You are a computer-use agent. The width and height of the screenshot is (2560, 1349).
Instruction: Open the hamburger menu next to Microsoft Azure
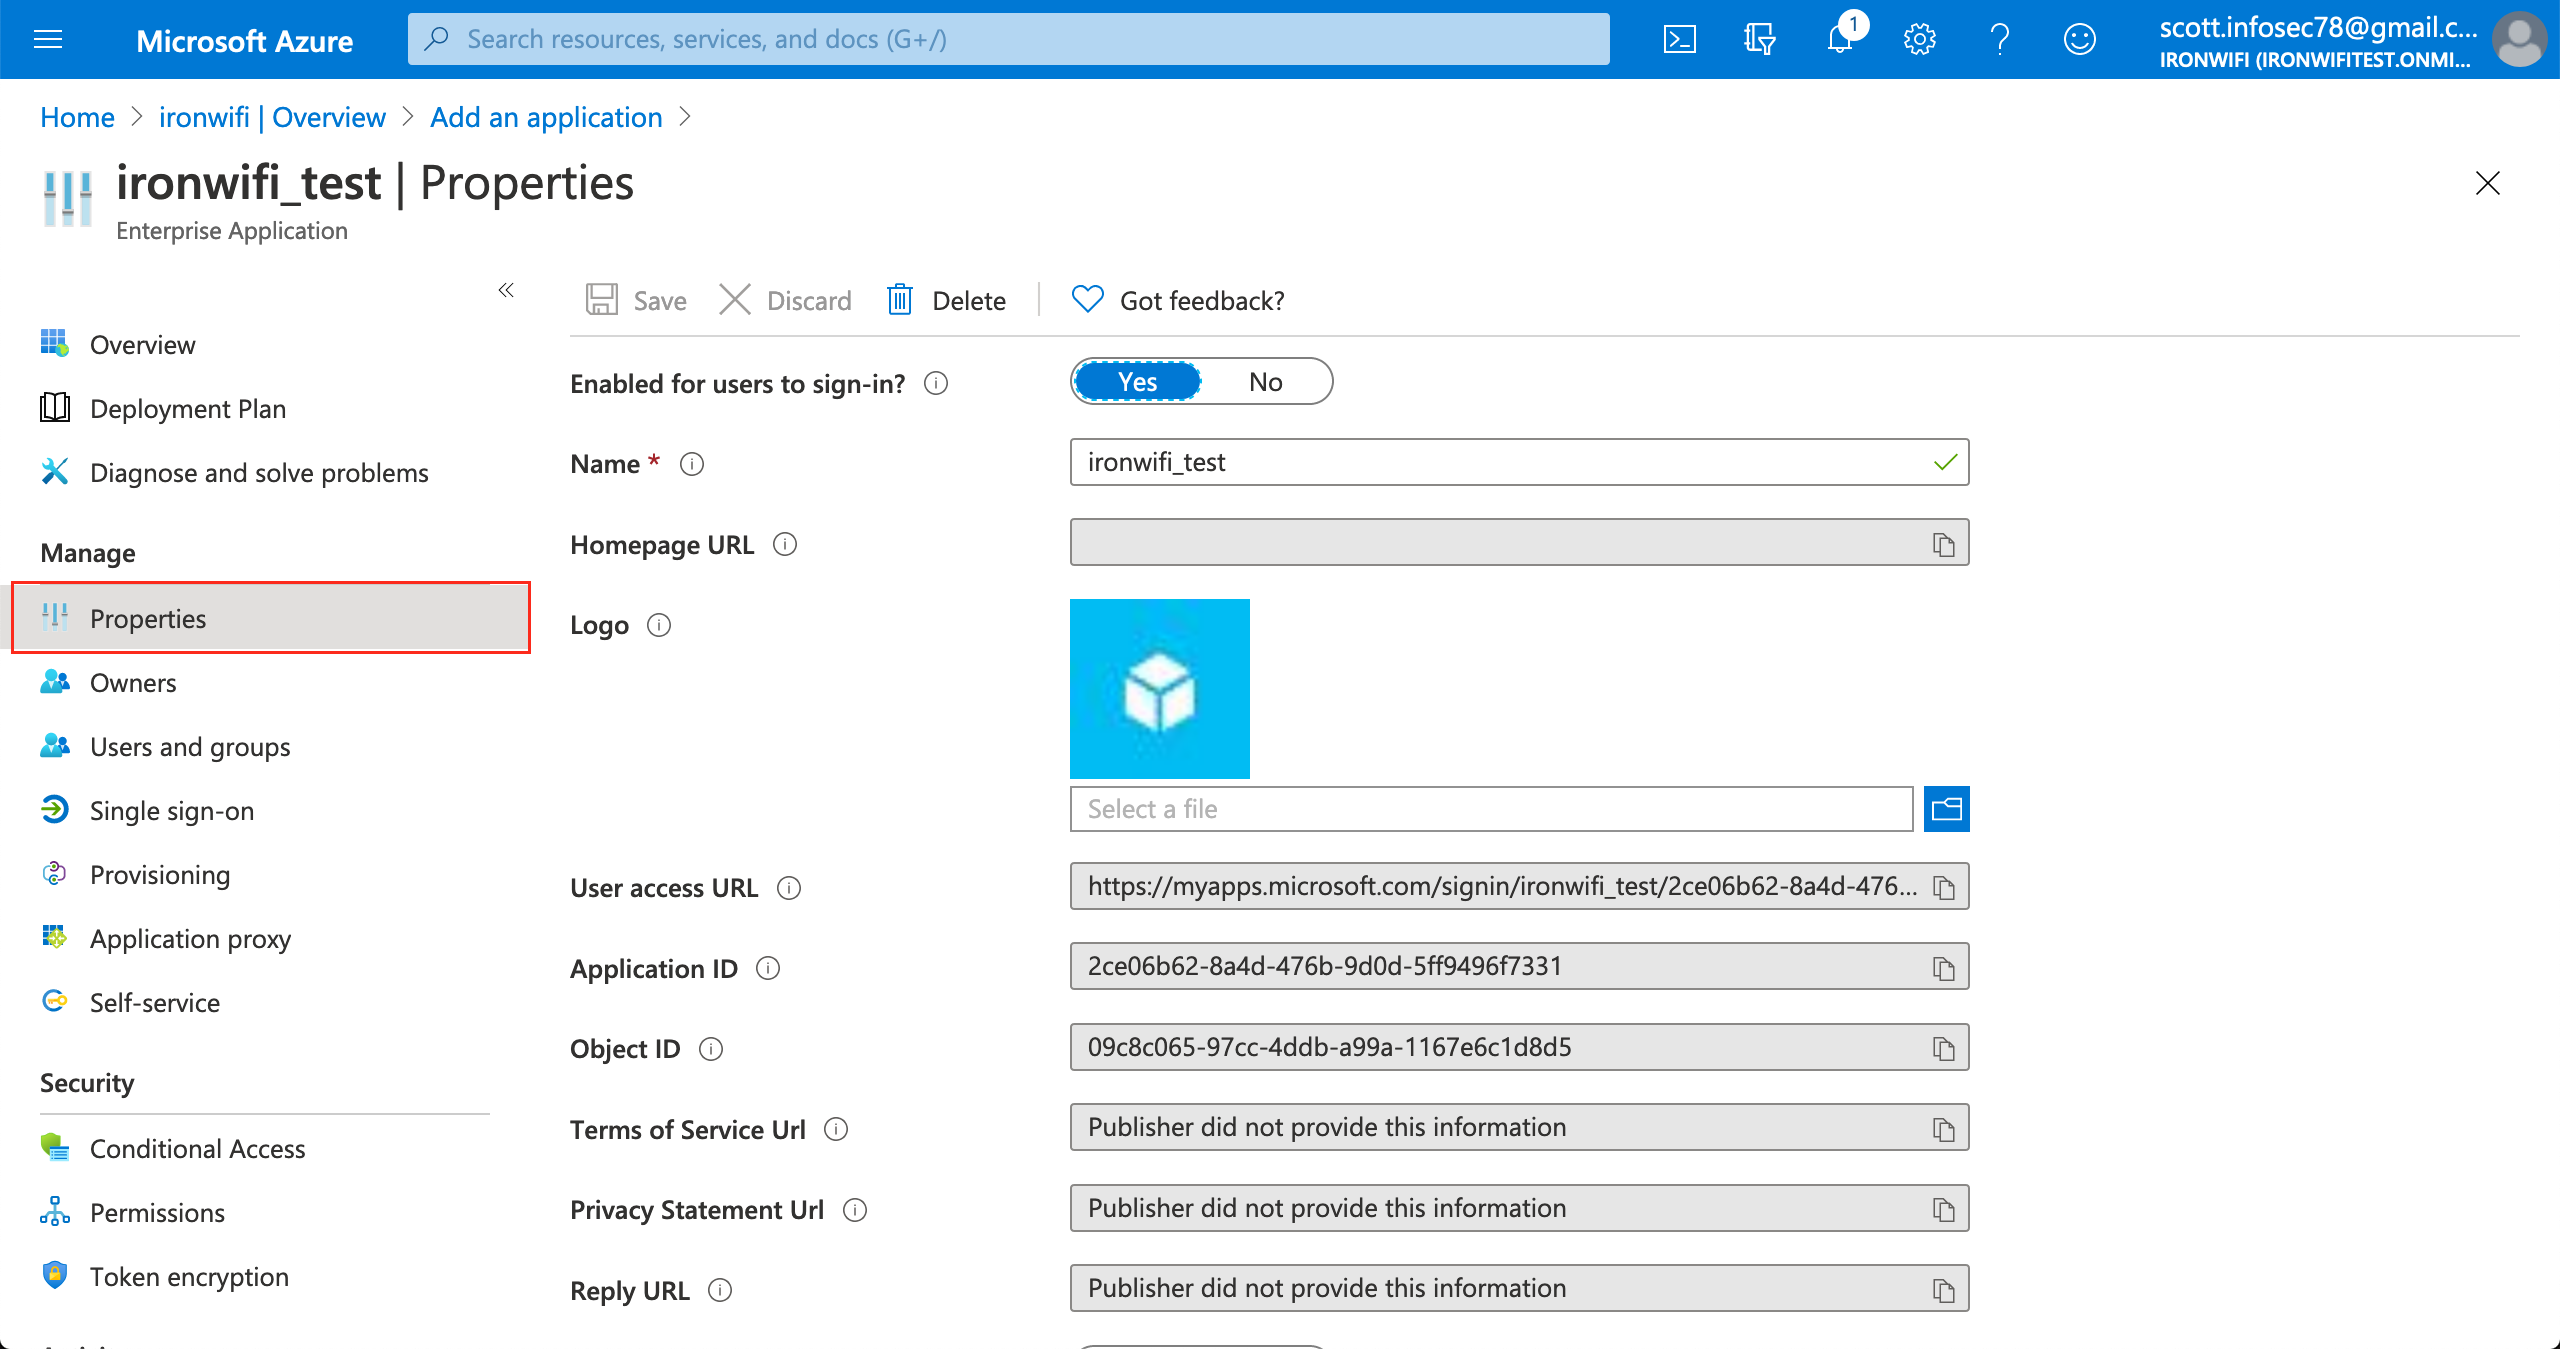click(x=48, y=39)
